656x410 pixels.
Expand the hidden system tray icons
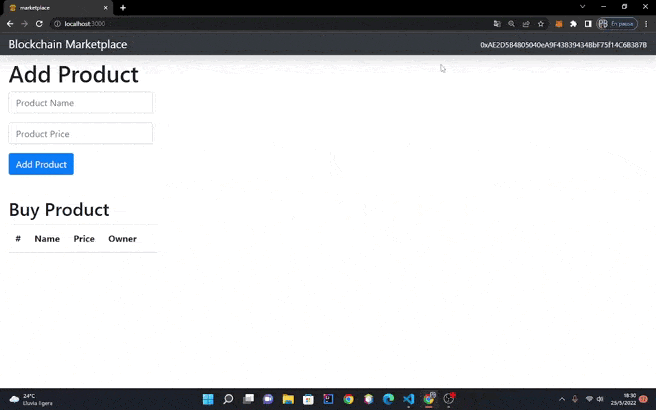tap(562, 399)
